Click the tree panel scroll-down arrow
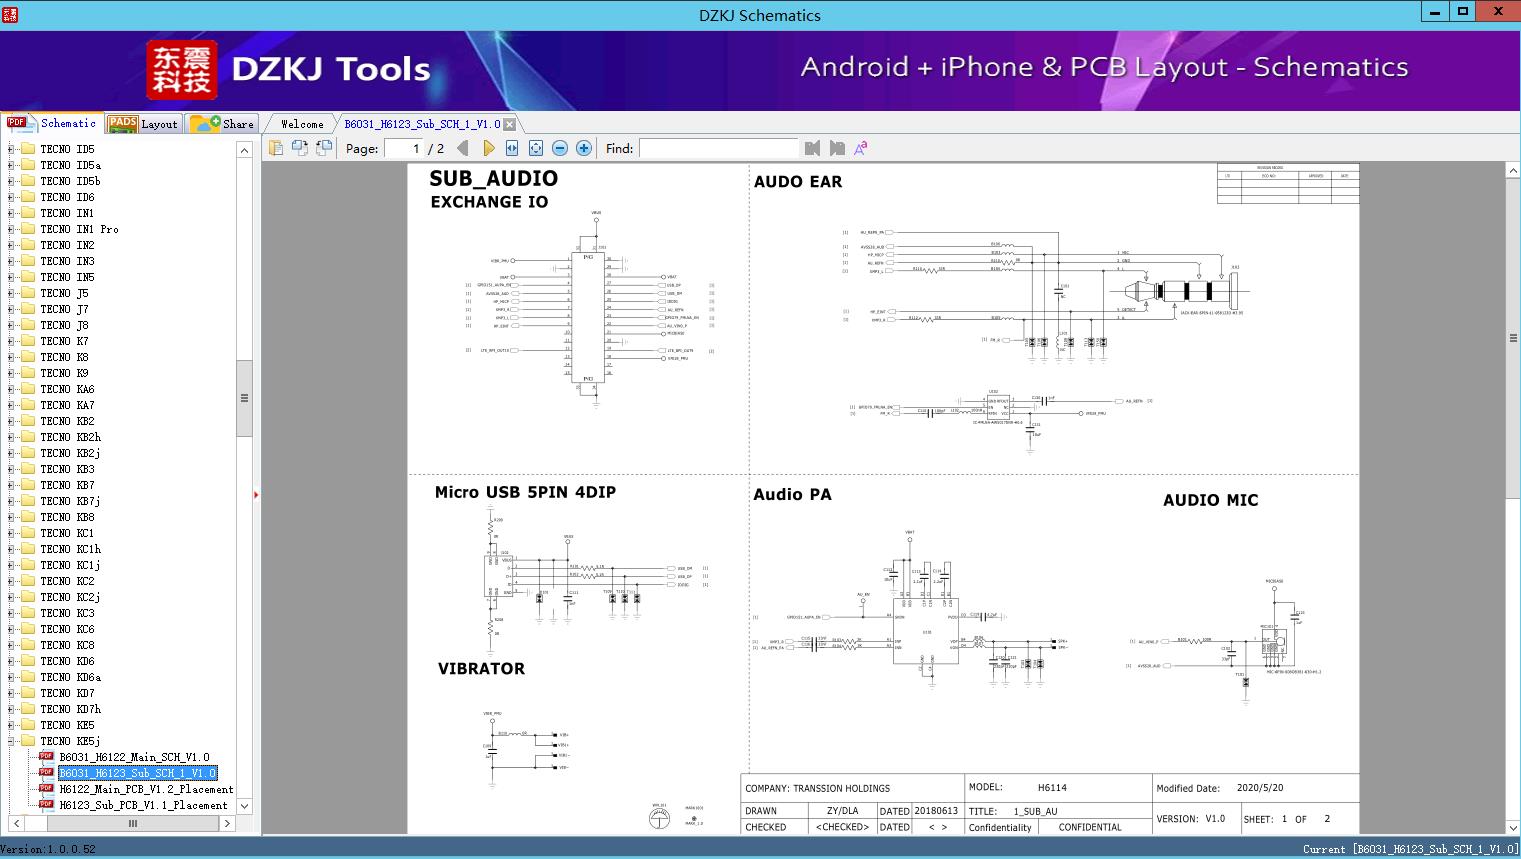This screenshot has width=1521, height=859. (244, 806)
